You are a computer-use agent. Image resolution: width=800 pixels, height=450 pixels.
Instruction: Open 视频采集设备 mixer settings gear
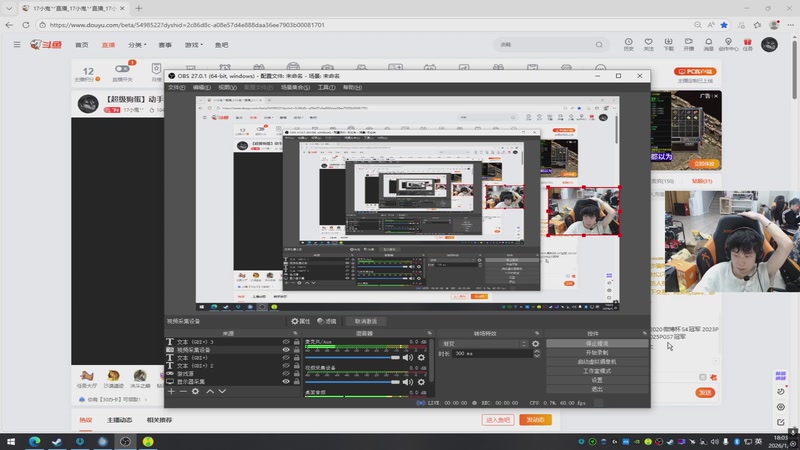point(421,382)
